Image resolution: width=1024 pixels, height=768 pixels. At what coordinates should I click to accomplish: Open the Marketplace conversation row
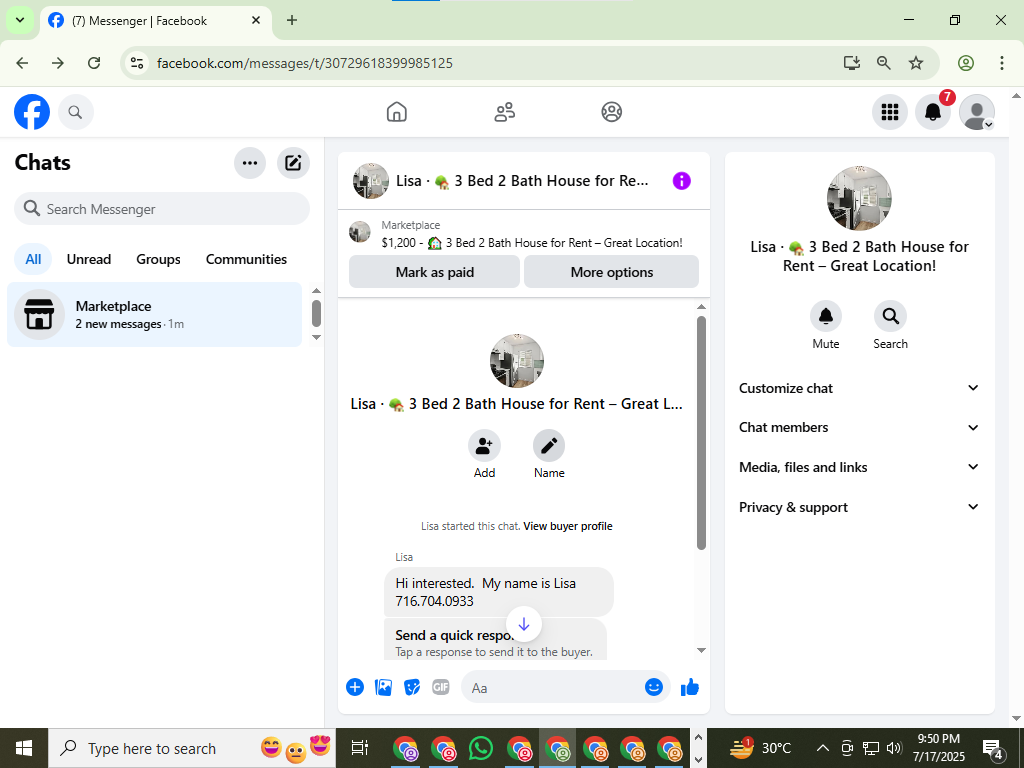pyautogui.click(x=155, y=315)
